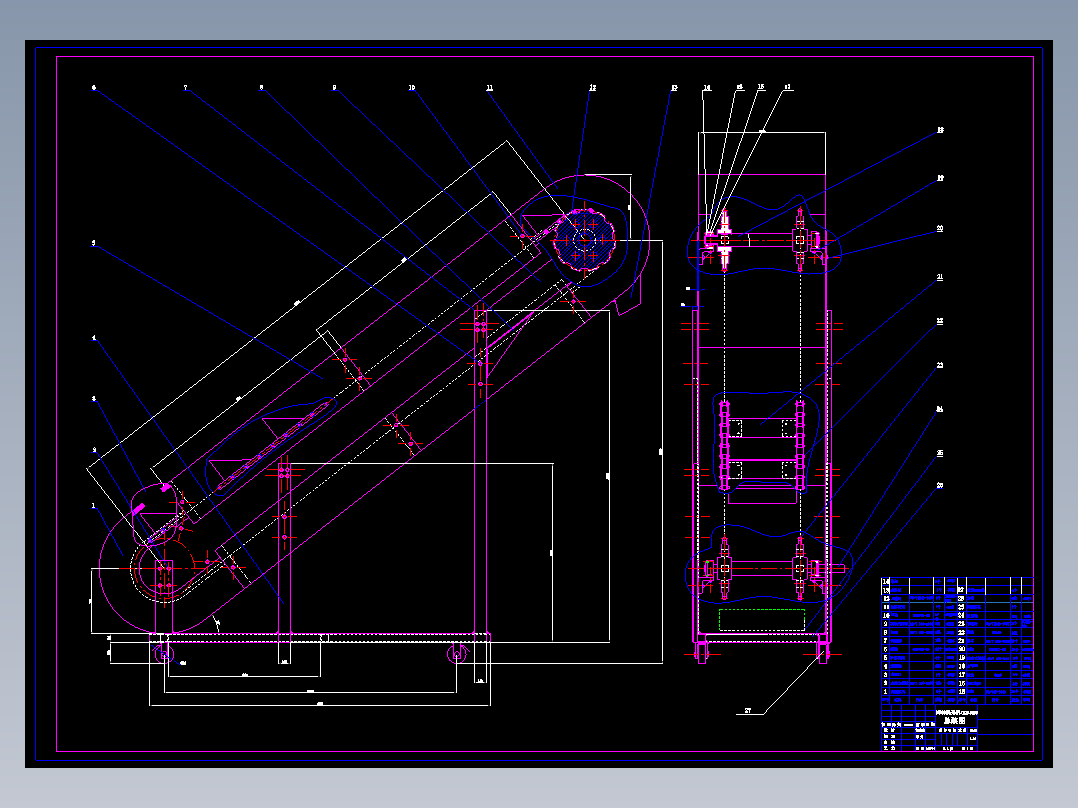Click callout number 26 on side view
The height and width of the screenshot is (808, 1078).
[x=940, y=485]
